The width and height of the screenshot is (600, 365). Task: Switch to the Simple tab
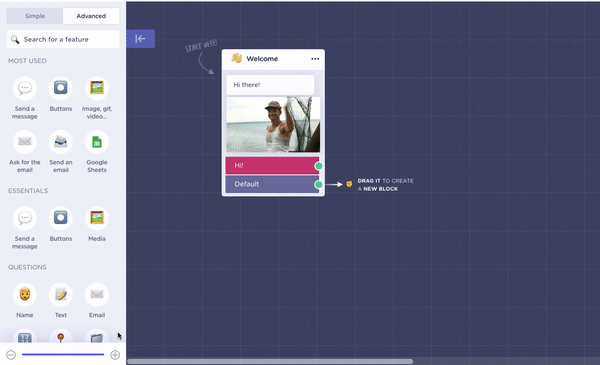click(x=35, y=16)
